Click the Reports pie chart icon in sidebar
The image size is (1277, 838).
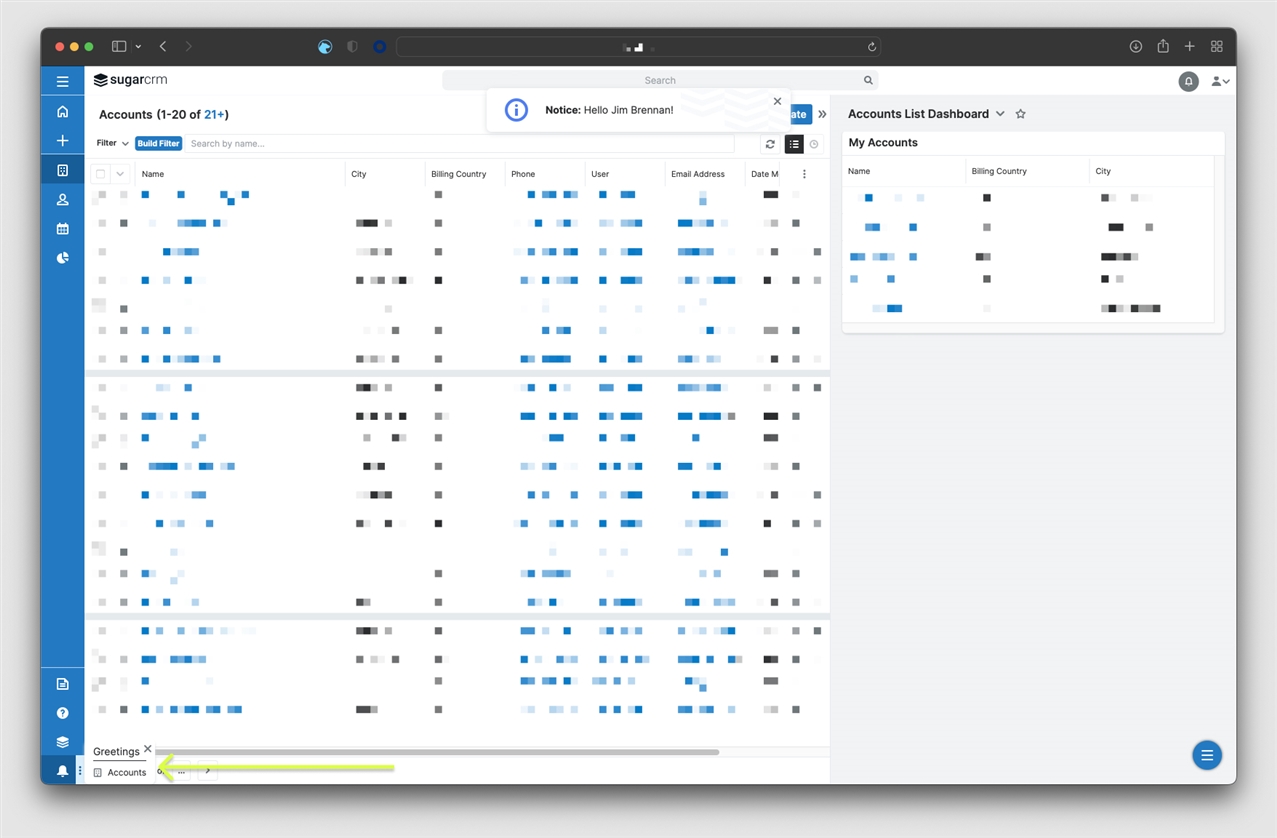pos(62,257)
